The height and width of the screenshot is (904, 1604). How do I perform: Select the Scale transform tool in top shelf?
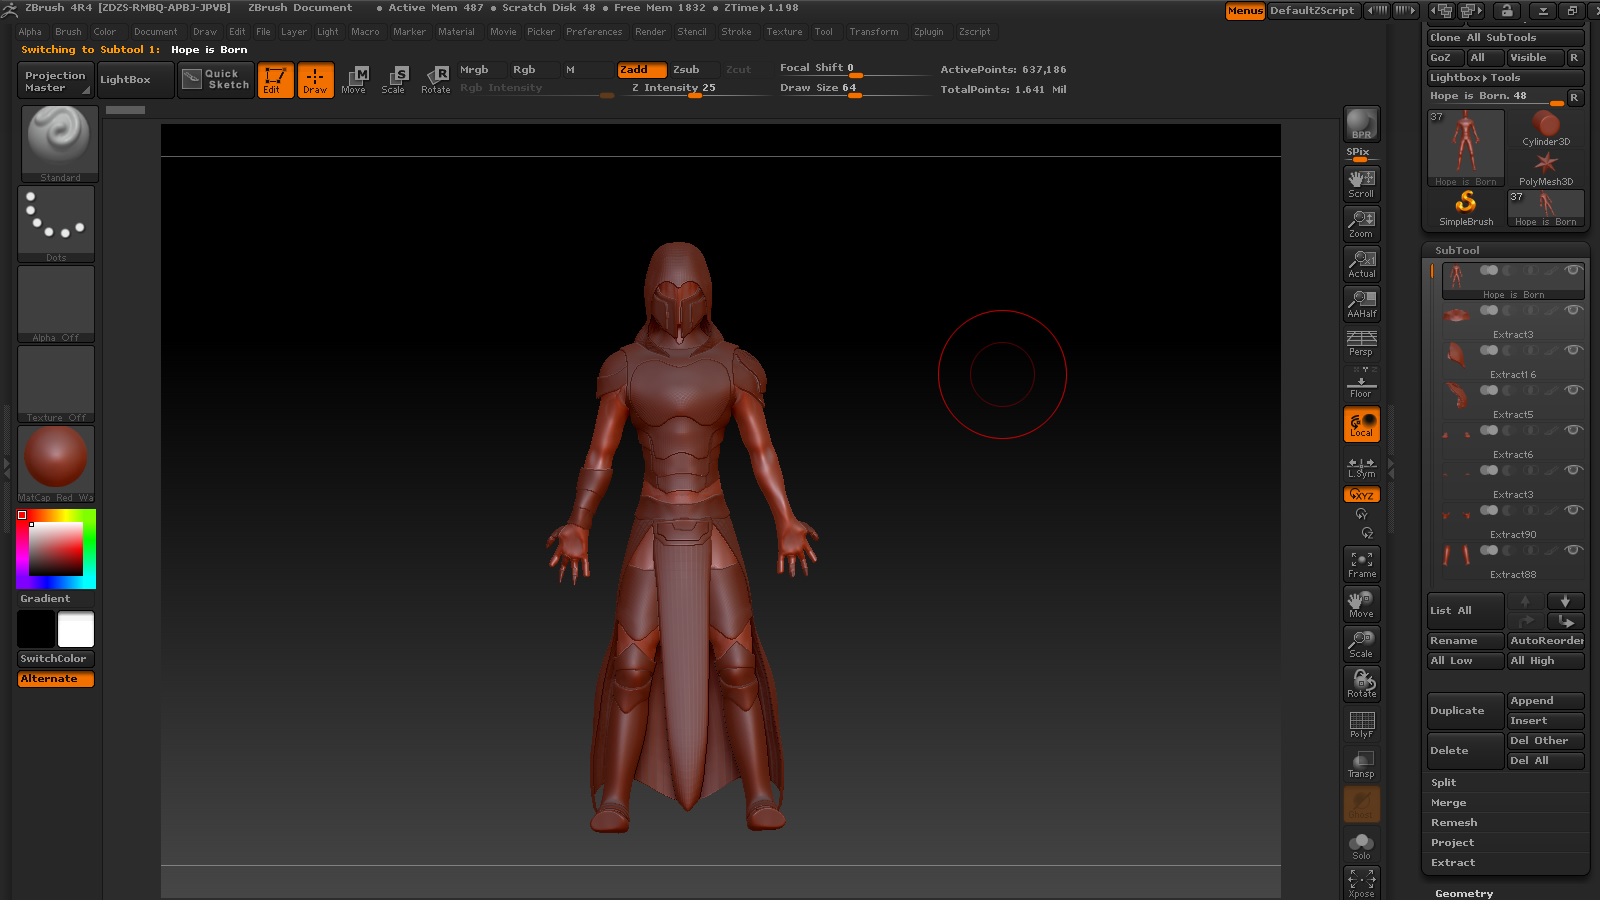pyautogui.click(x=394, y=80)
